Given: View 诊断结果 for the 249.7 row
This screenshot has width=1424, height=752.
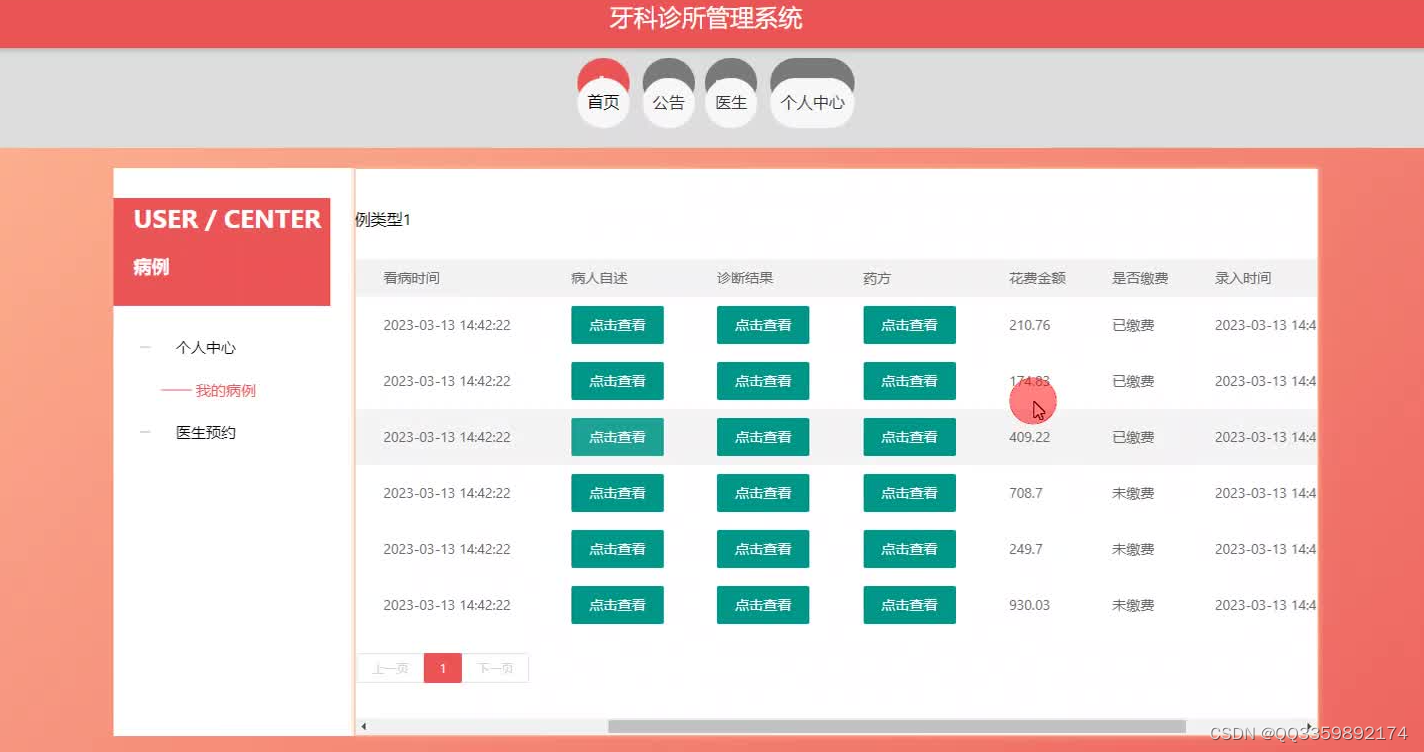Looking at the screenshot, I should click(x=763, y=549).
